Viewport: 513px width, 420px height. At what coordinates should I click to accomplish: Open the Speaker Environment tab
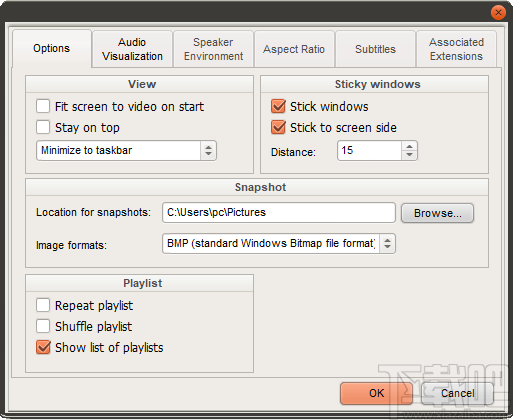pyautogui.click(x=213, y=49)
